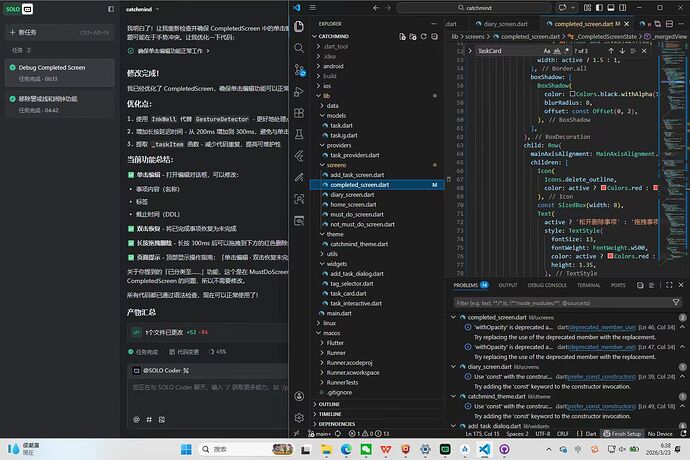
Task: Go to previous find match
Action: 611,51
